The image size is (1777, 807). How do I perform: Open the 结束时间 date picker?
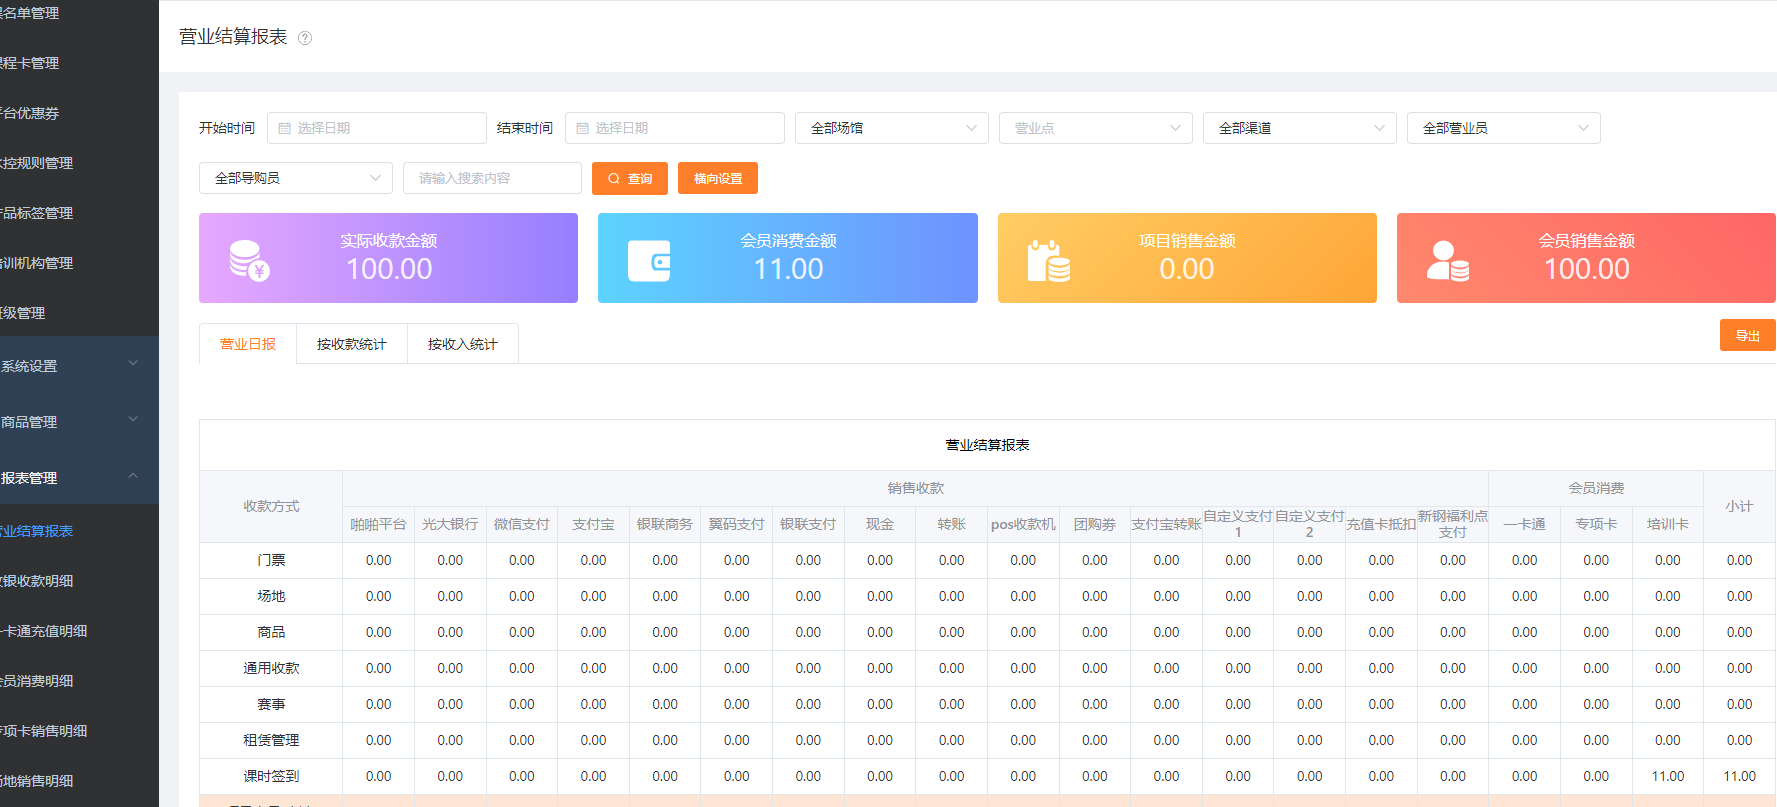(675, 128)
